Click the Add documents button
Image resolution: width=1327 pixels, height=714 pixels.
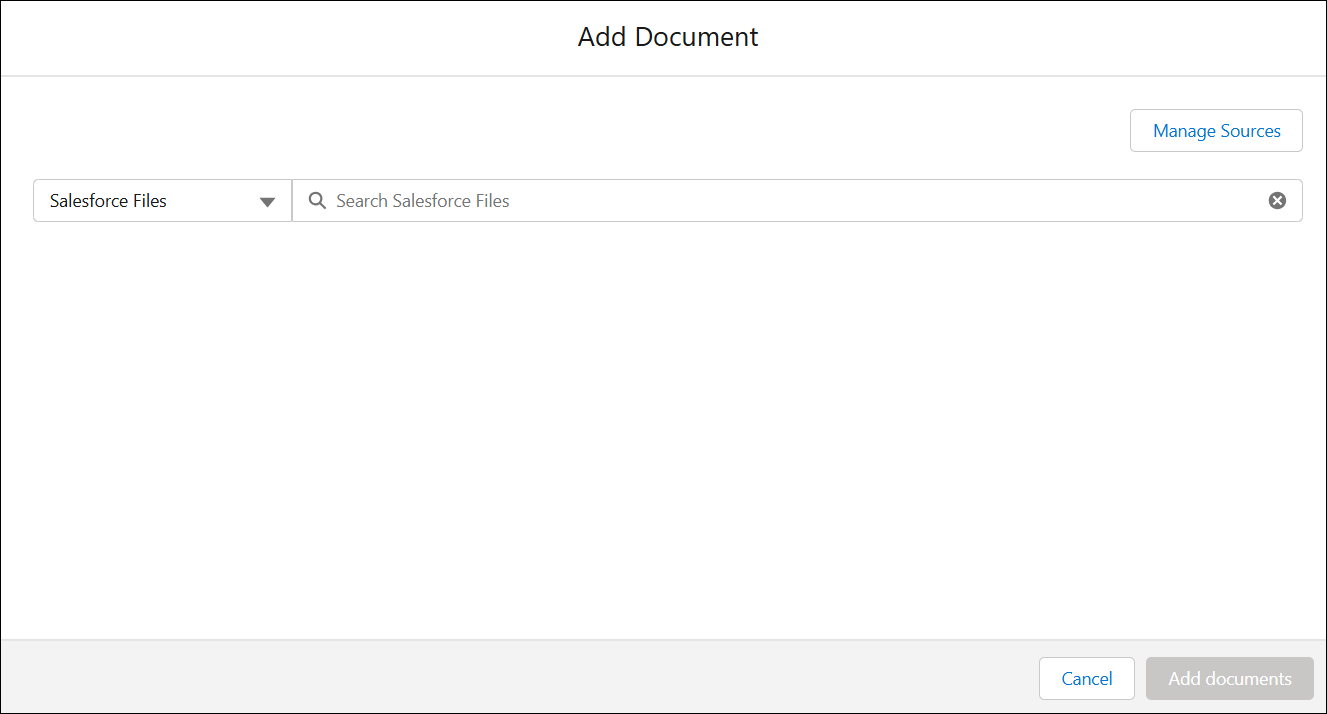(x=1230, y=678)
